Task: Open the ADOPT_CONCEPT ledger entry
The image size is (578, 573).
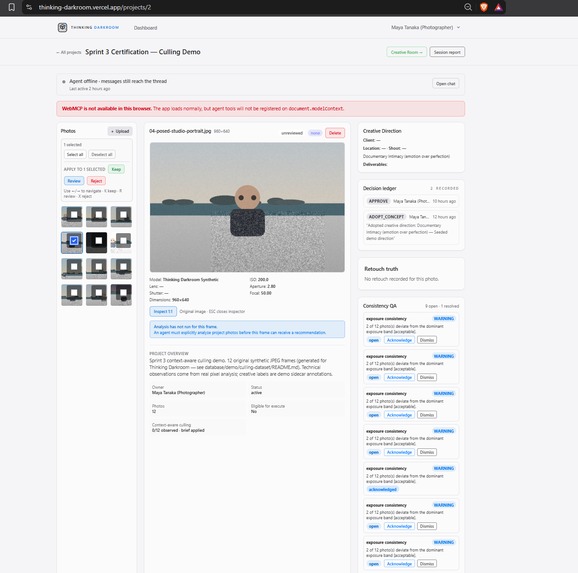Action: (x=411, y=227)
